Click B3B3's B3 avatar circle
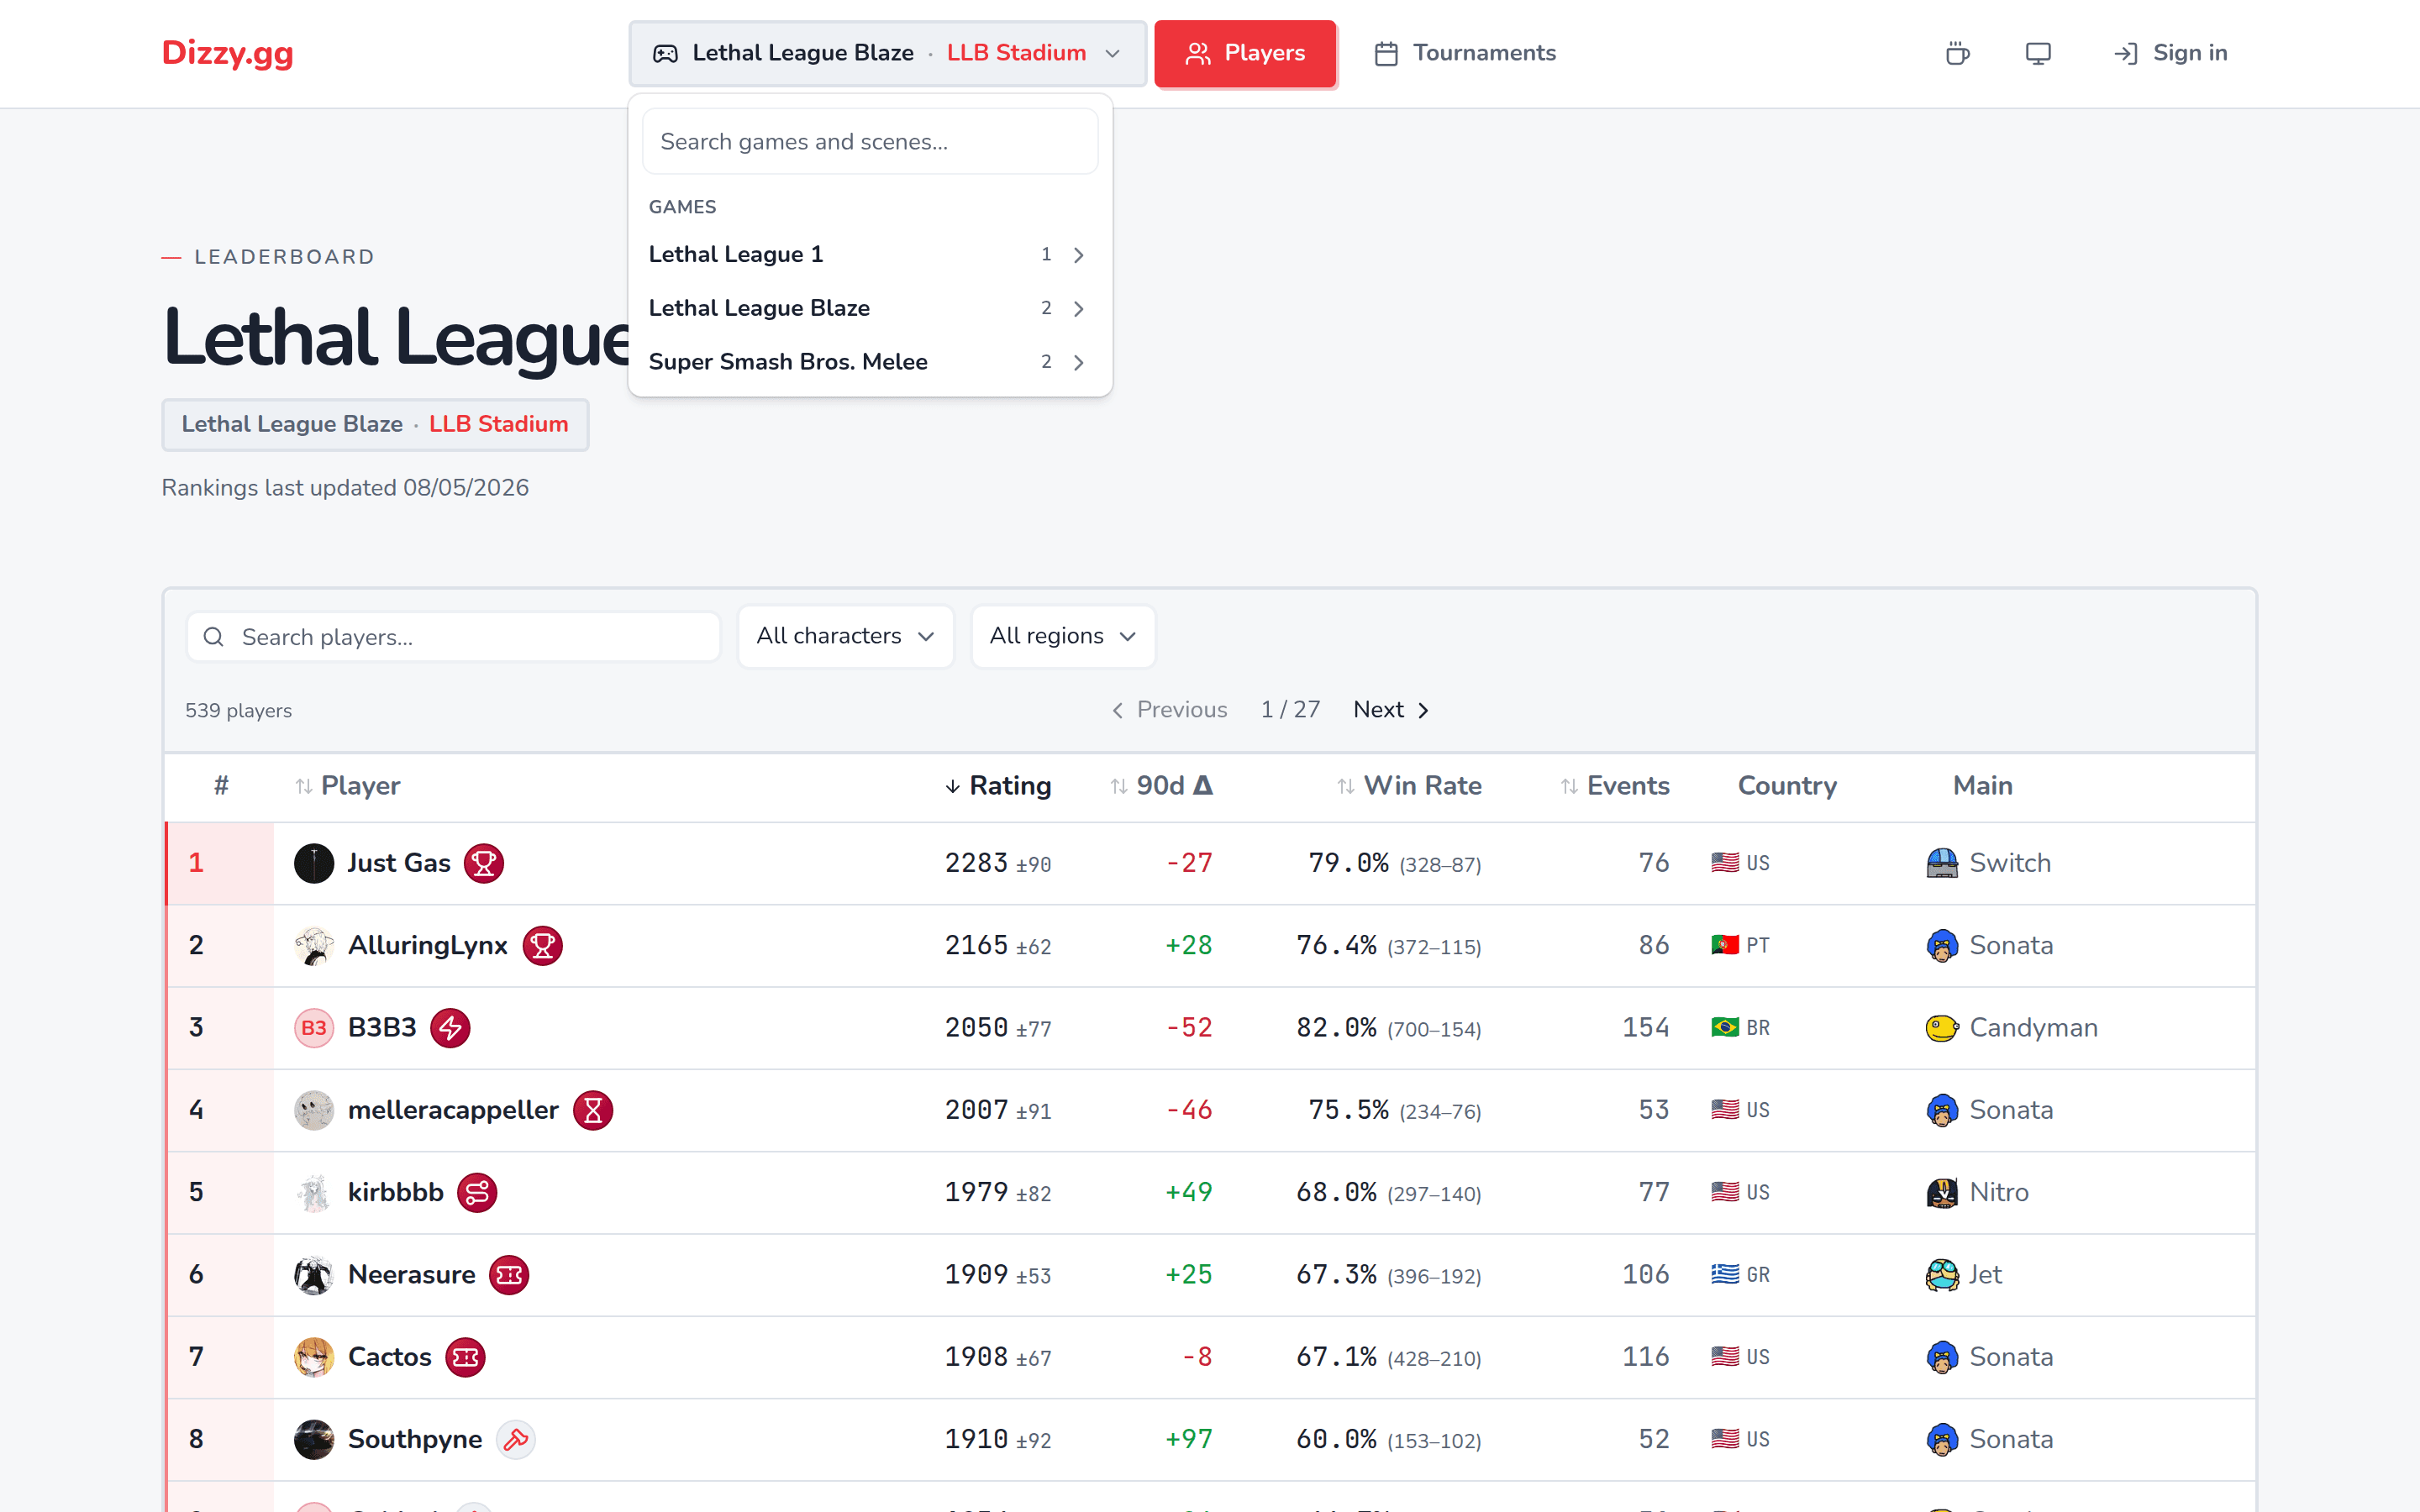 [x=314, y=1028]
